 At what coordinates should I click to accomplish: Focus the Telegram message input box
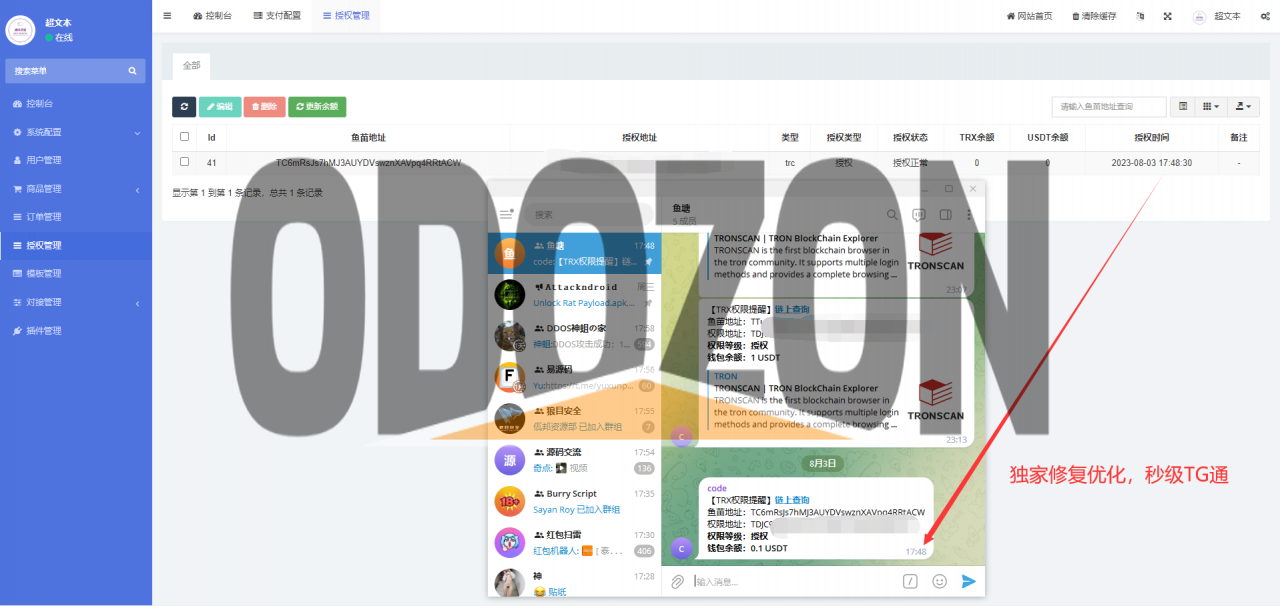(x=793, y=581)
